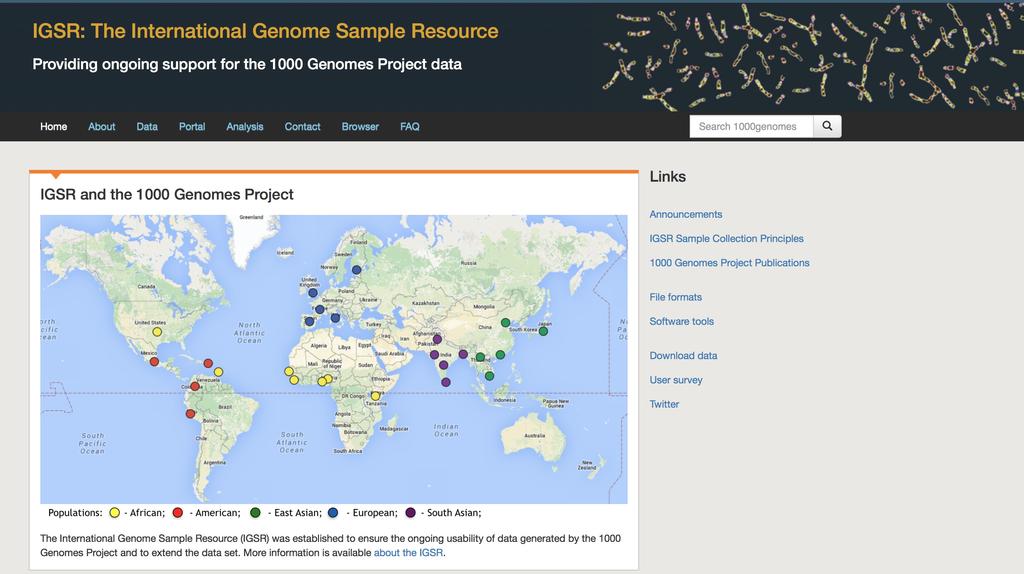Click the blue marker in Spain
The height and width of the screenshot is (574, 1024).
tap(310, 321)
